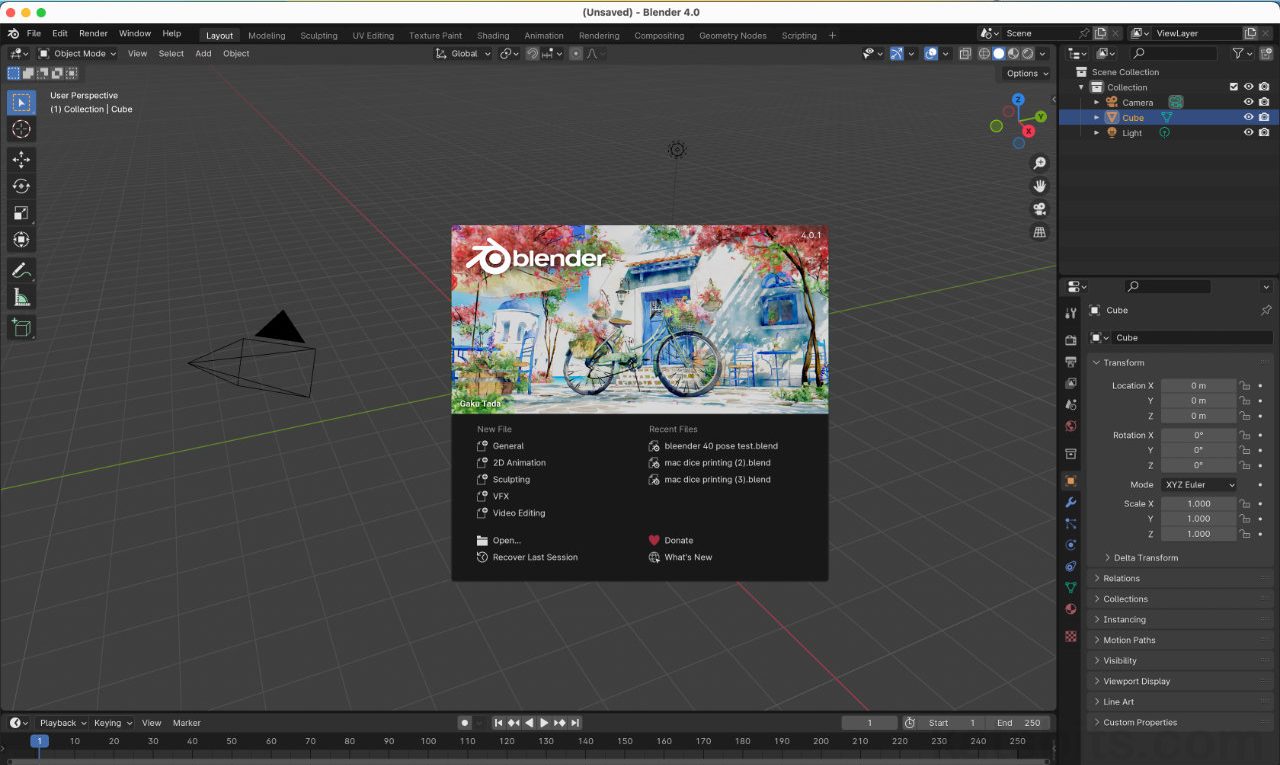This screenshot has height=765, width=1280.
Task: Toggle lock on Rotation X
Action: pos(1245,435)
